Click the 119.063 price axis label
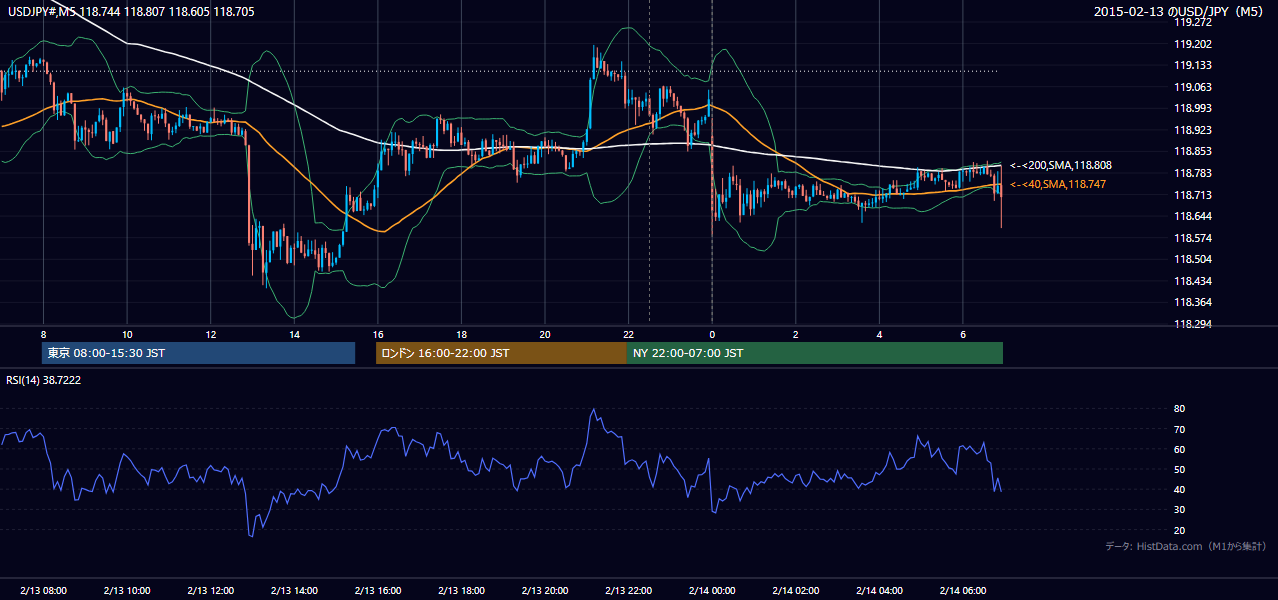This screenshot has width=1278, height=600. (1193, 87)
